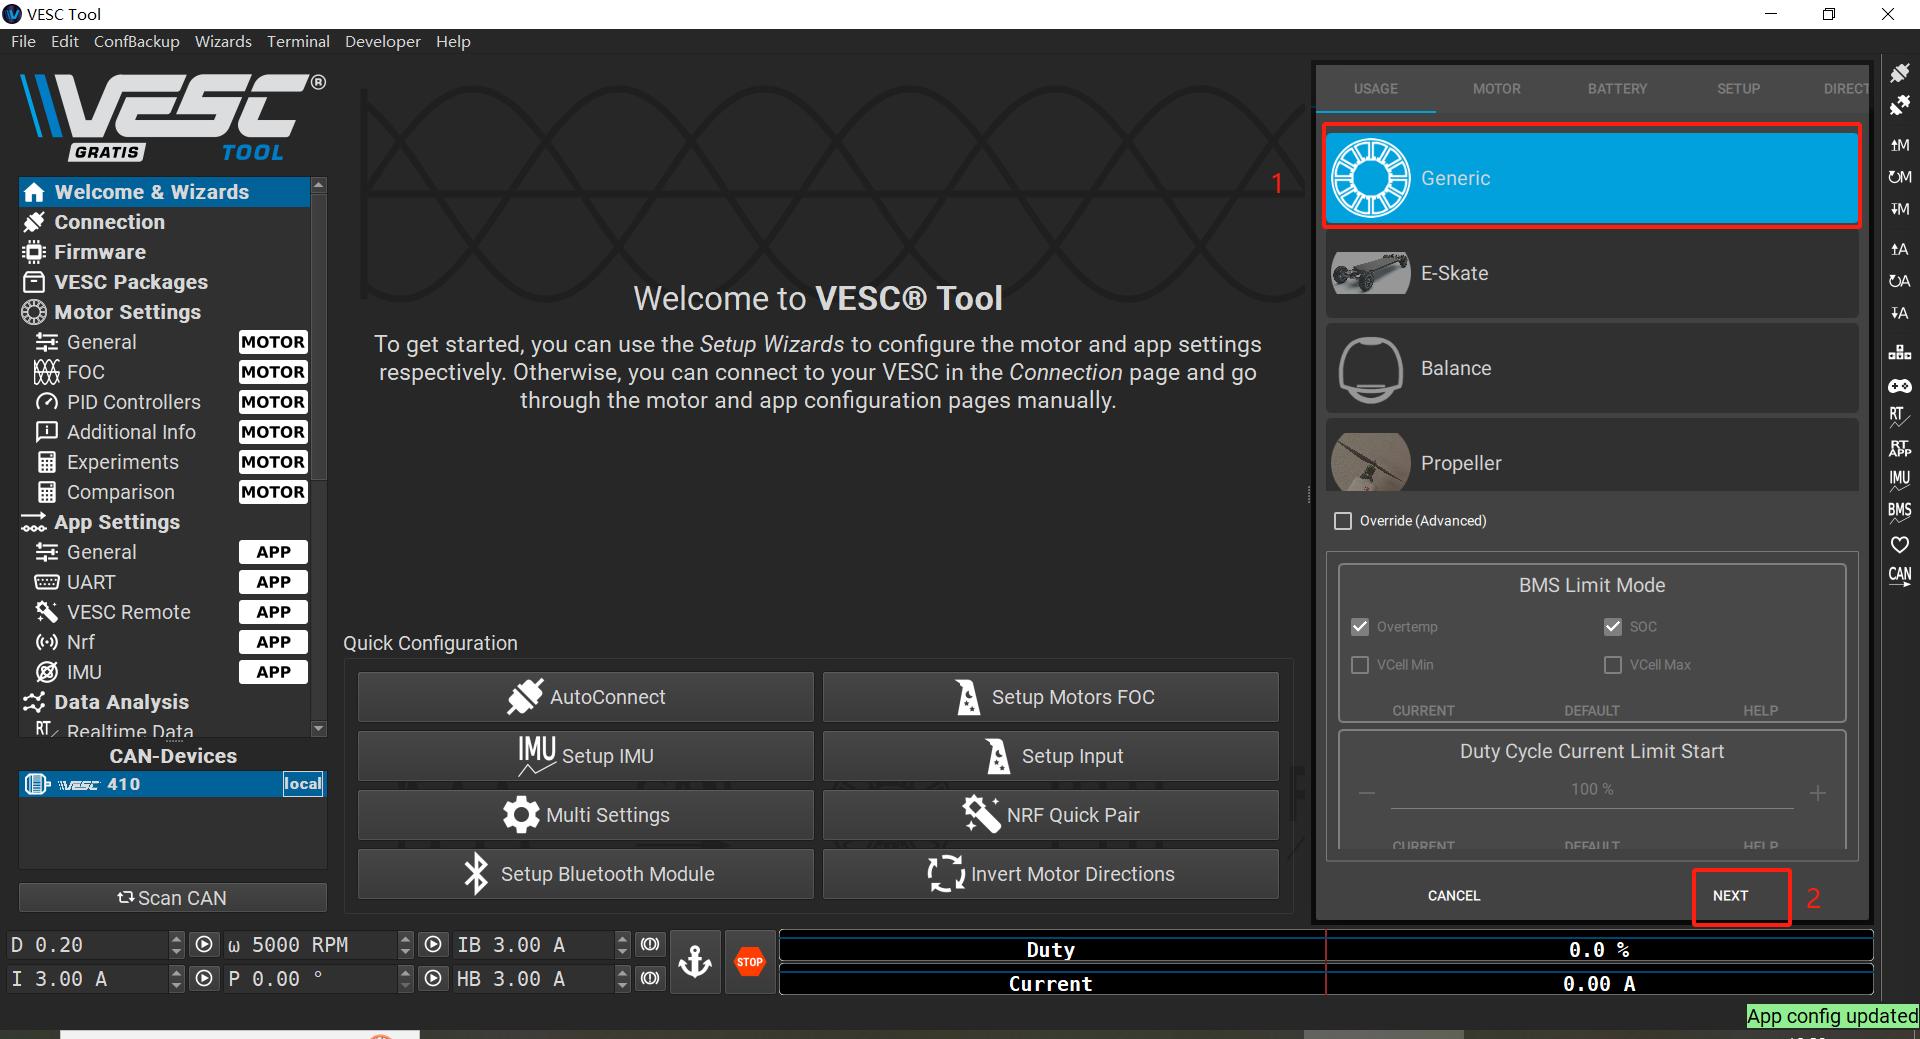Open the Wizards menu
The width and height of the screenshot is (1920, 1039).
click(x=223, y=41)
